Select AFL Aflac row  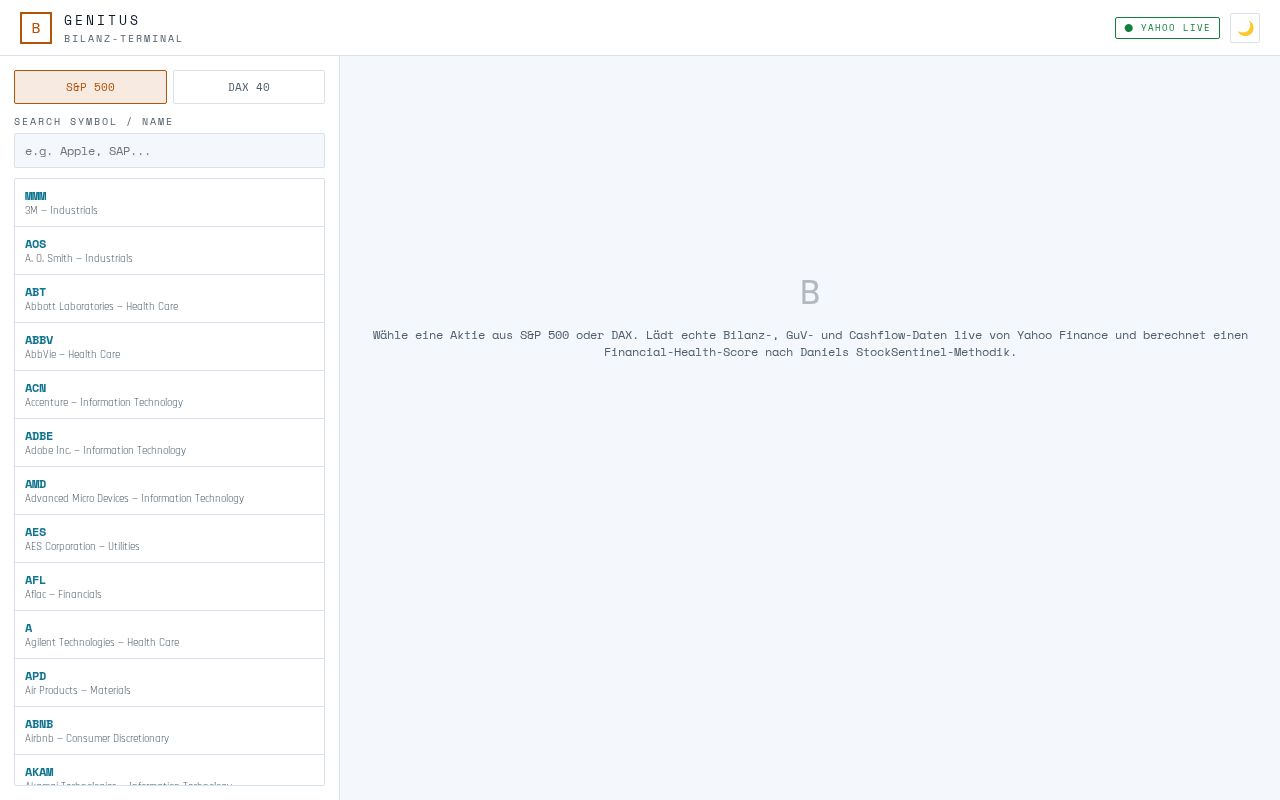[169, 587]
